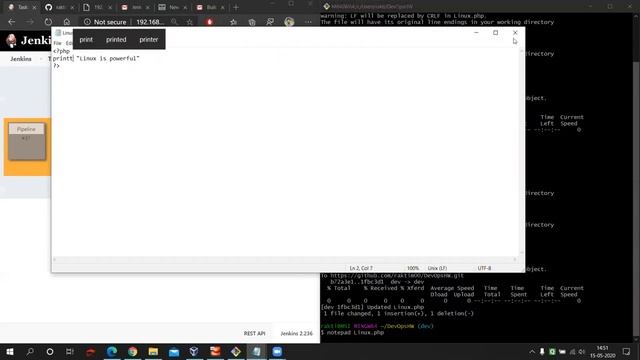
Task: Open the Windows Start menu
Action: tap(9, 351)
